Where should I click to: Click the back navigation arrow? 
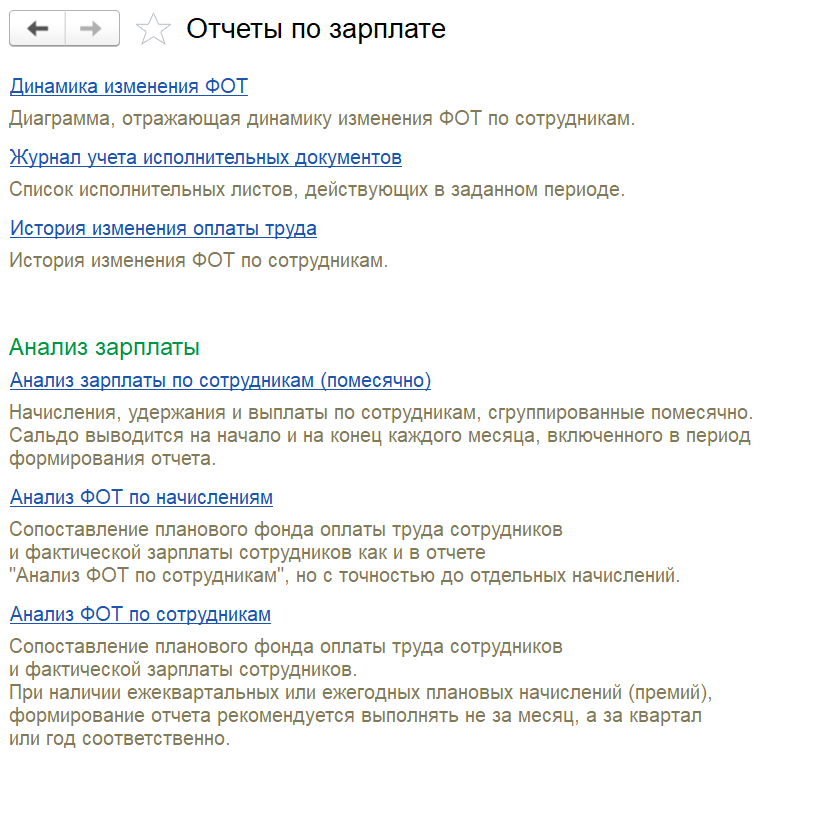coord(38,29)
